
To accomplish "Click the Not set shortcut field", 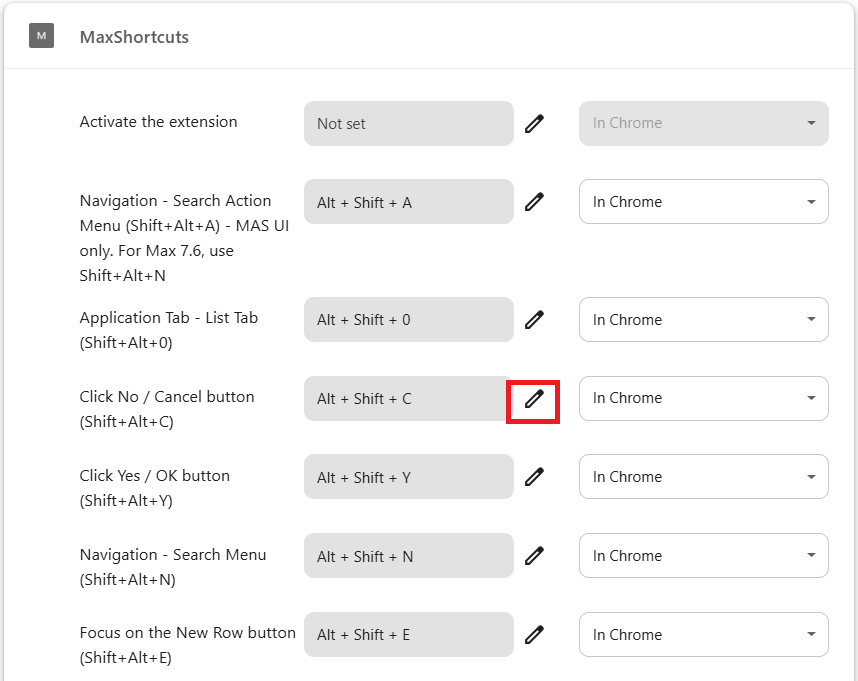I will click(x=409, y=124).
